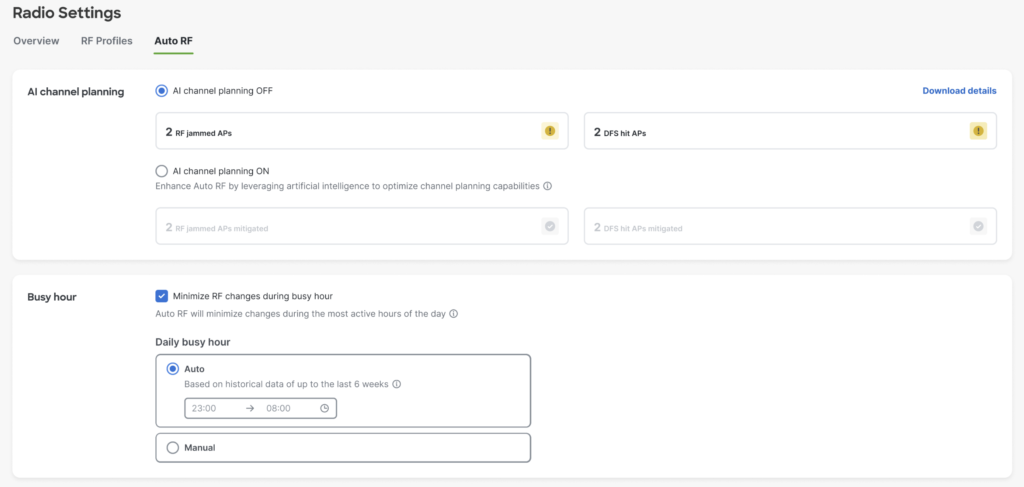Click checkmark icon on DFS hit APs mitigated
This screenshot has height=487, width=1024.
tap(977, 227)
